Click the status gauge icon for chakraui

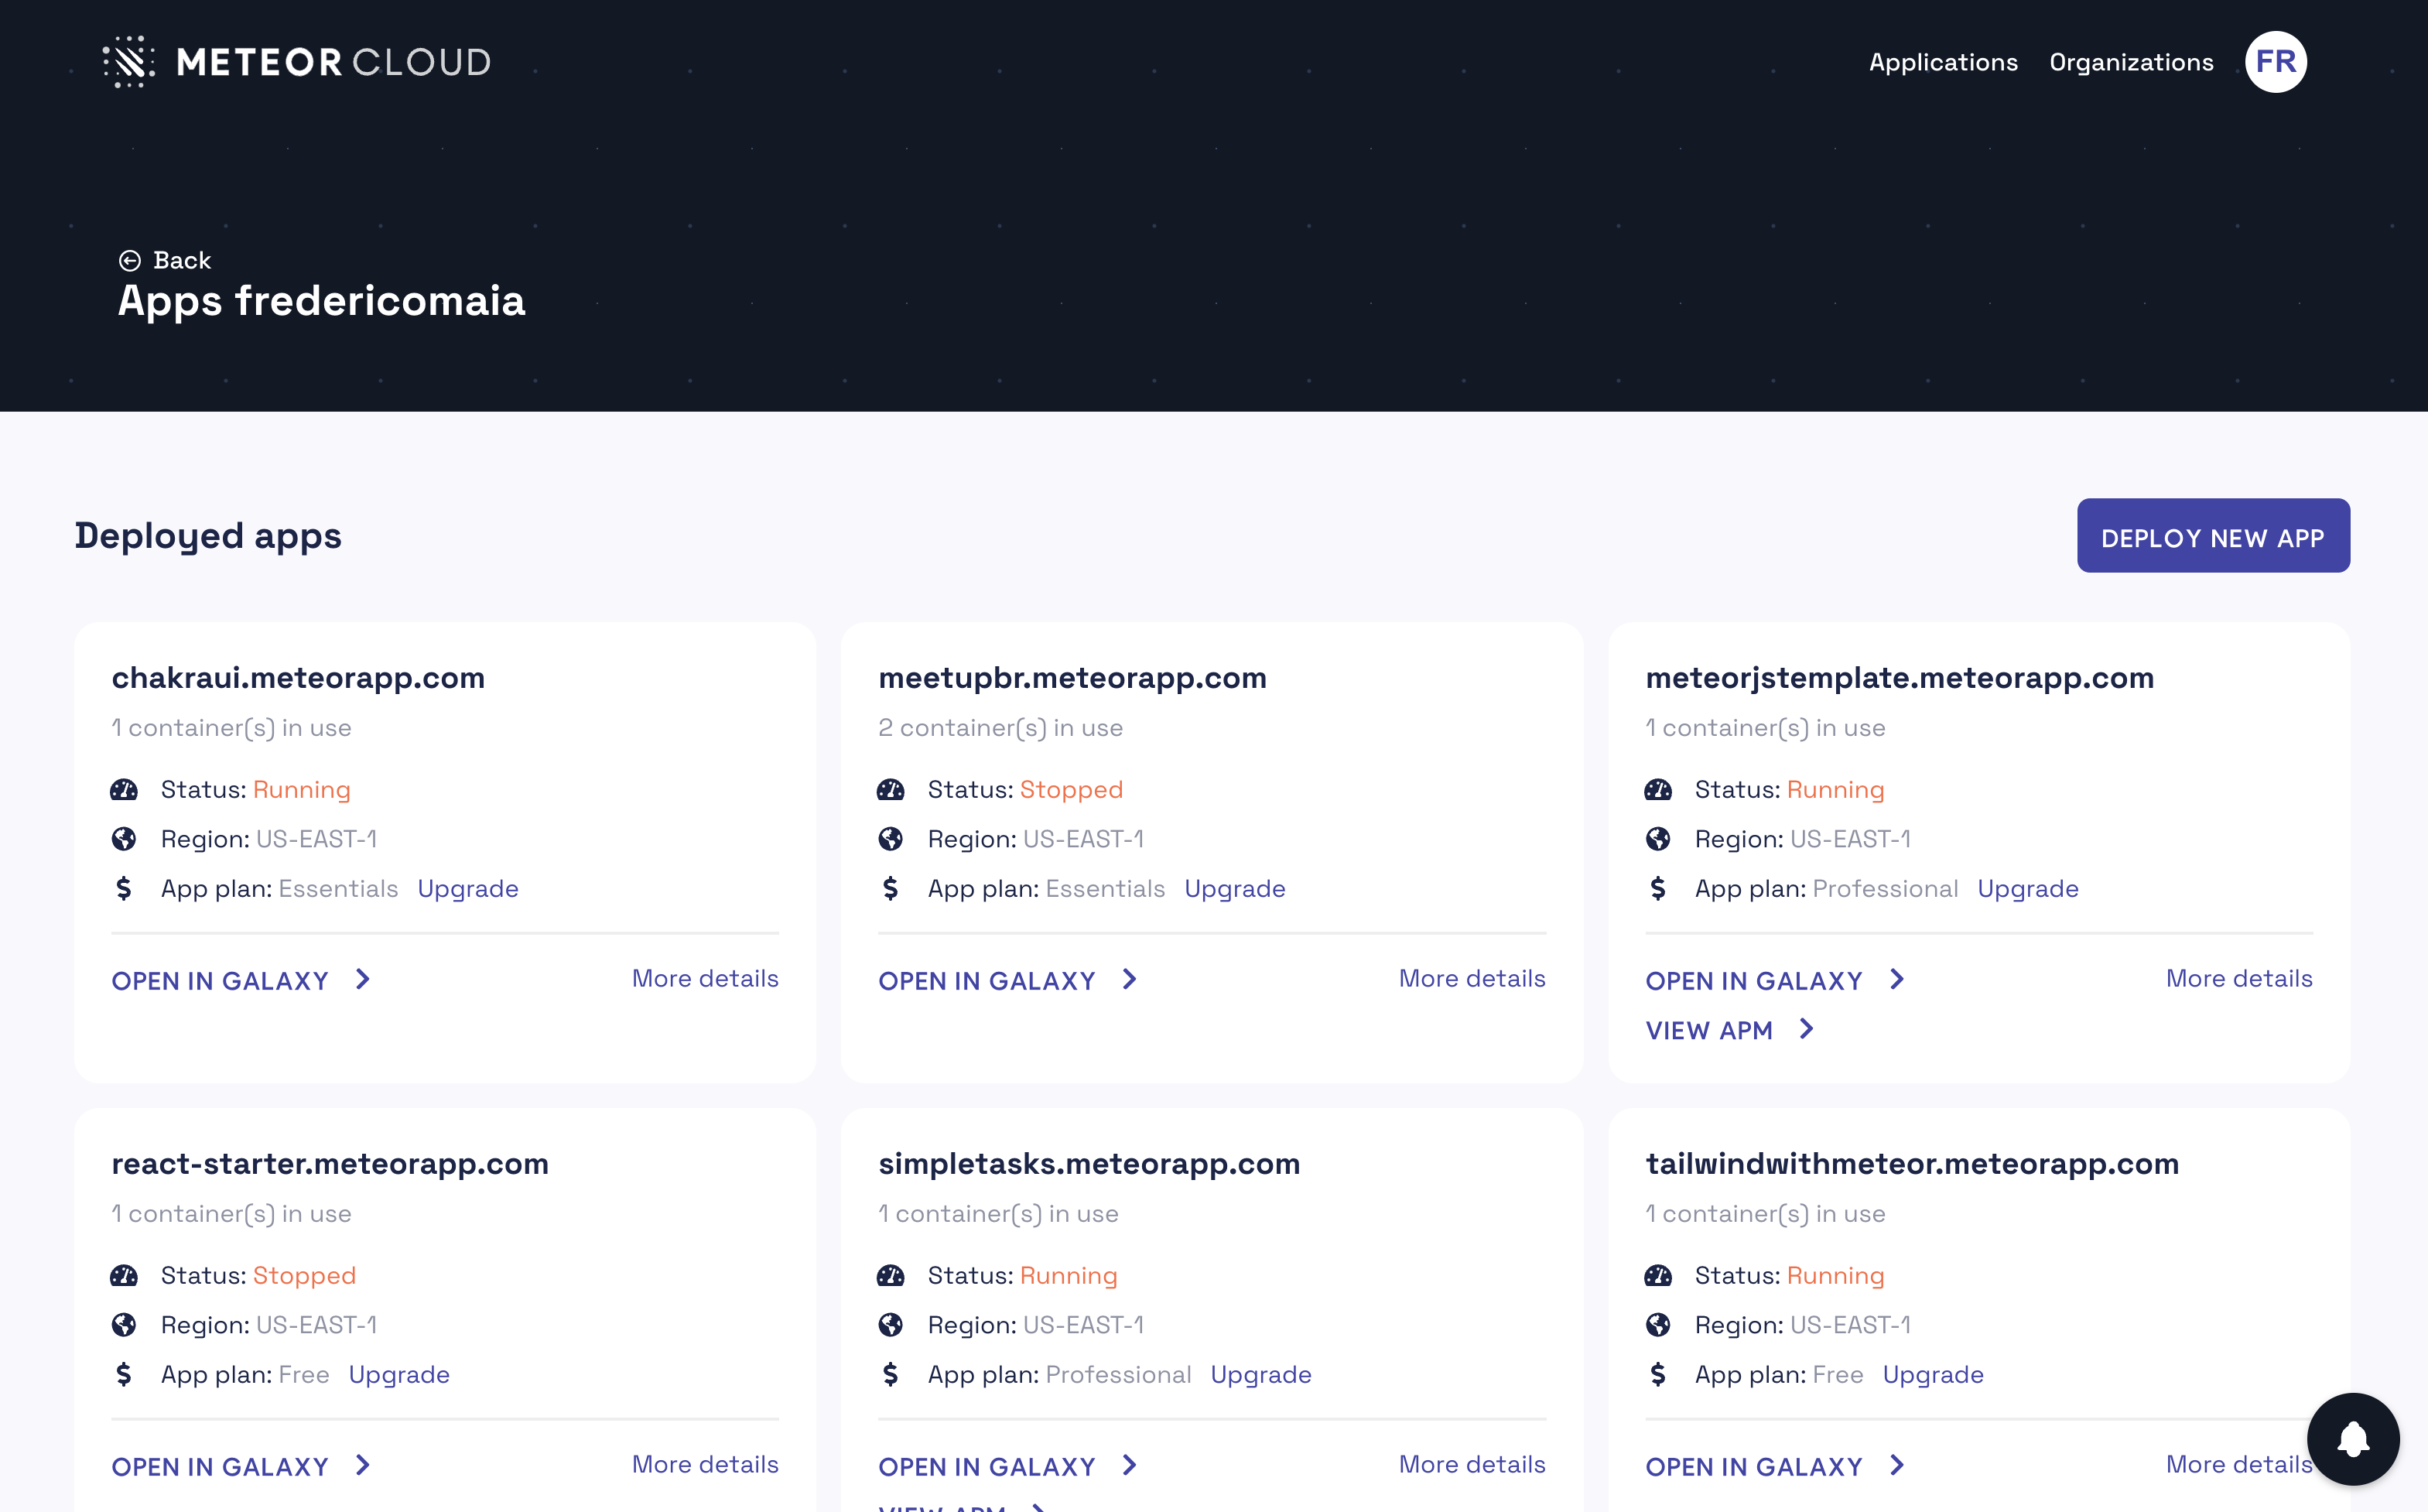124,790
